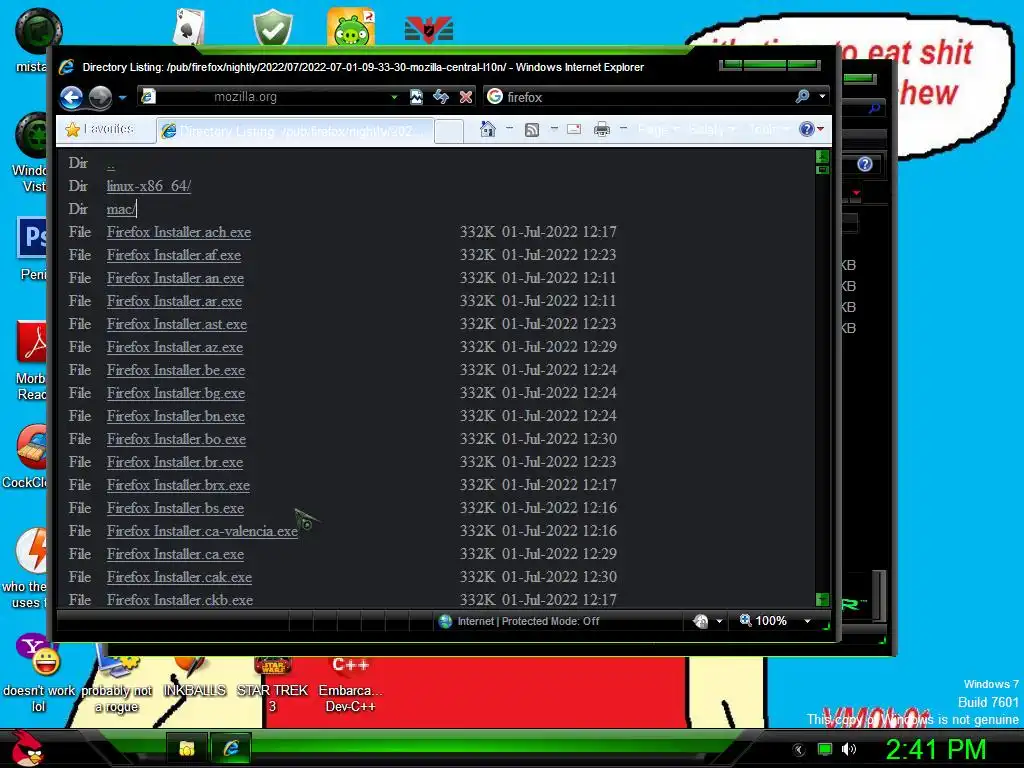Image resolution: width=1024 pixels, height=768 pixels.
Task: Go back using the blue back arrow
Action: click(x=71, y=97)
